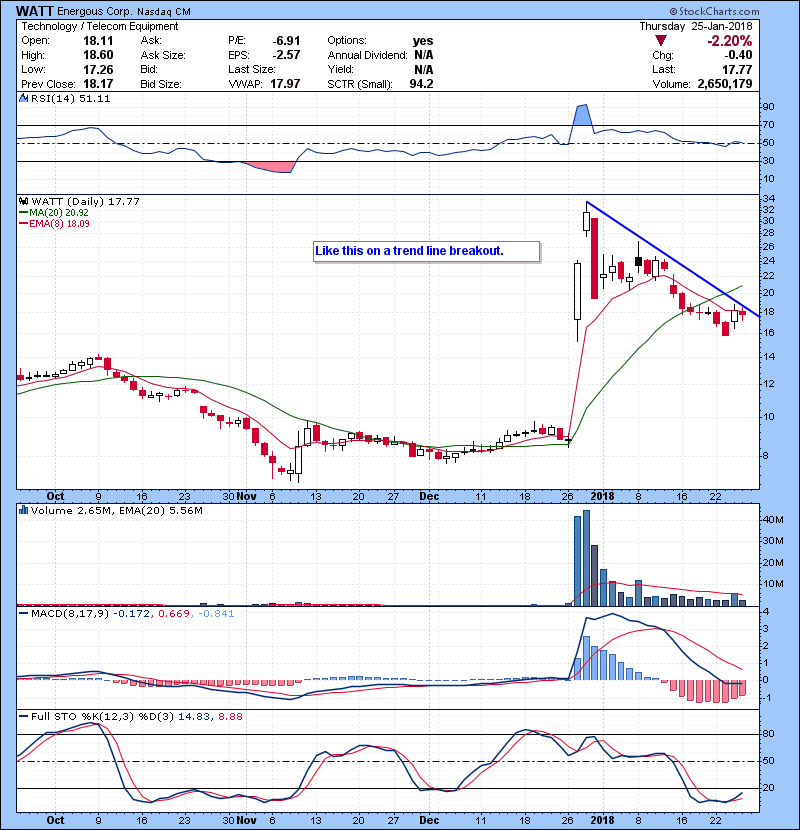Click the tallest volume bar
Screen dimensions: 800x830
click(x=586, y=558)
